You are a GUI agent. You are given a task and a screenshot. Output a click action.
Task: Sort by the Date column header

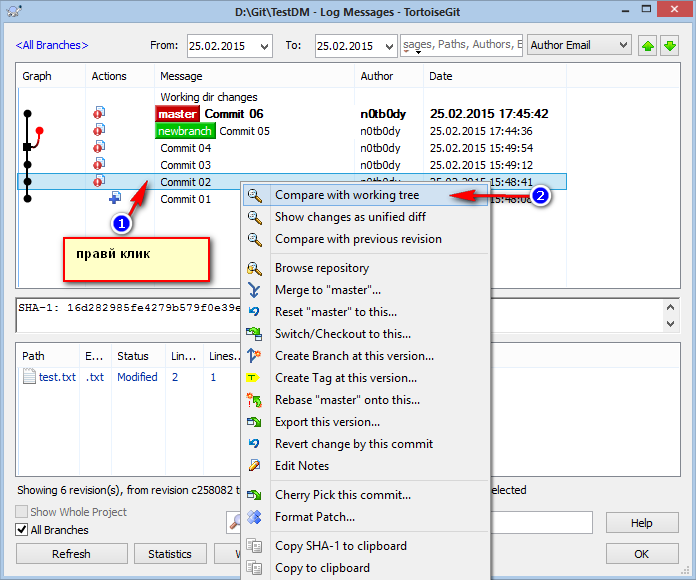point(495,76)
